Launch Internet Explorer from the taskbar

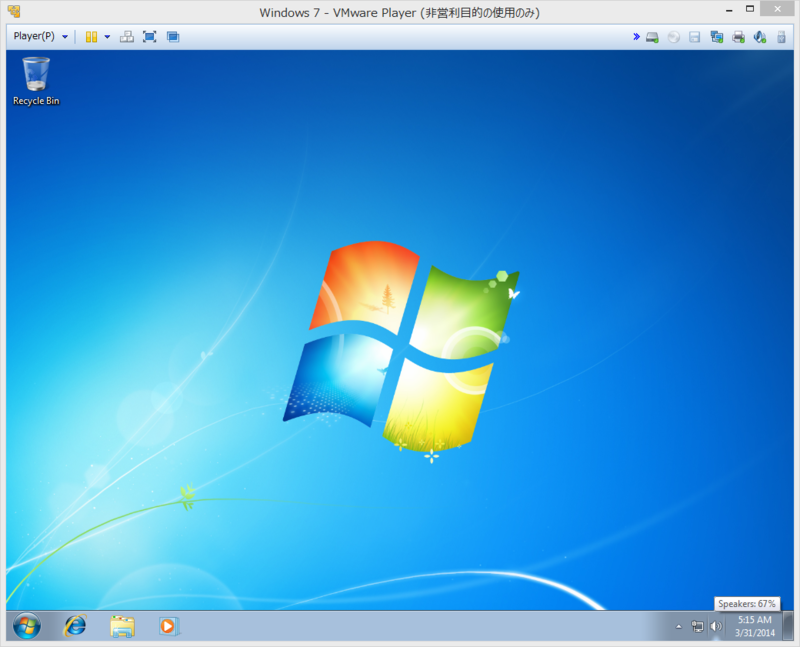pos(75,626)
